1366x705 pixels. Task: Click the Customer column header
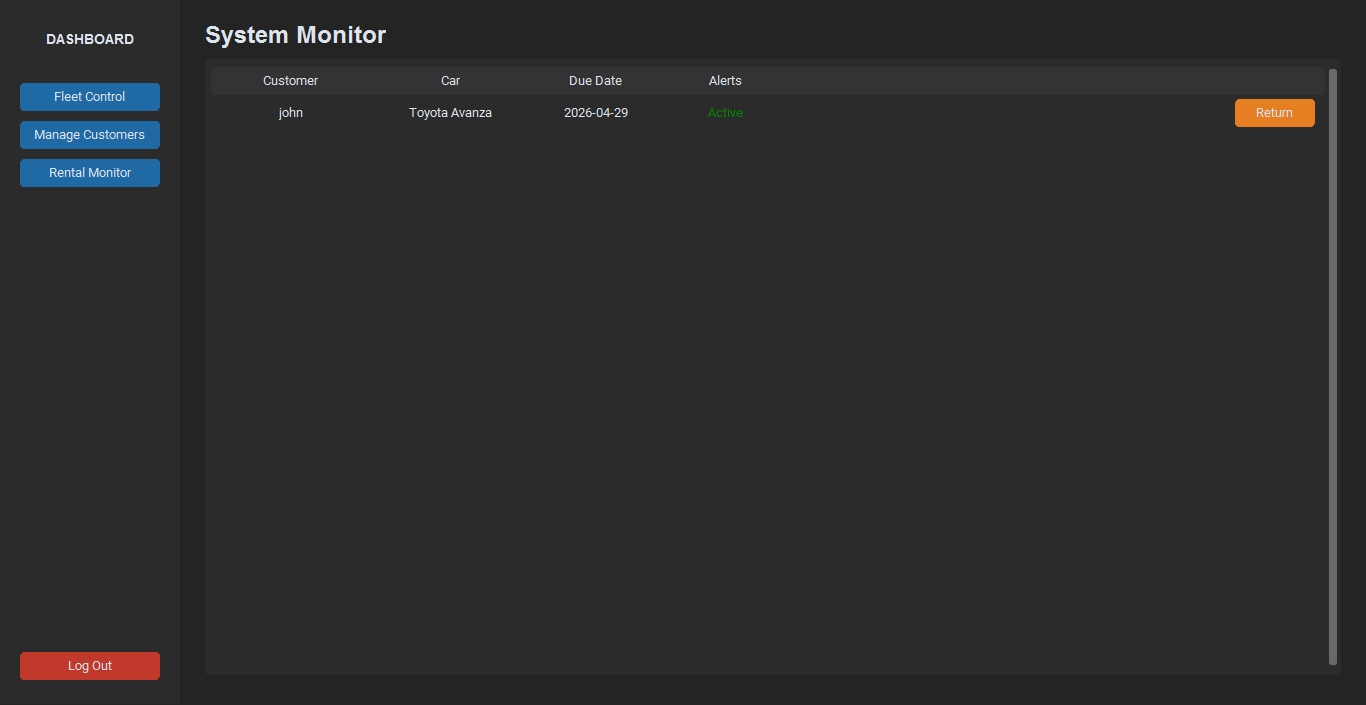pos(290,81)
